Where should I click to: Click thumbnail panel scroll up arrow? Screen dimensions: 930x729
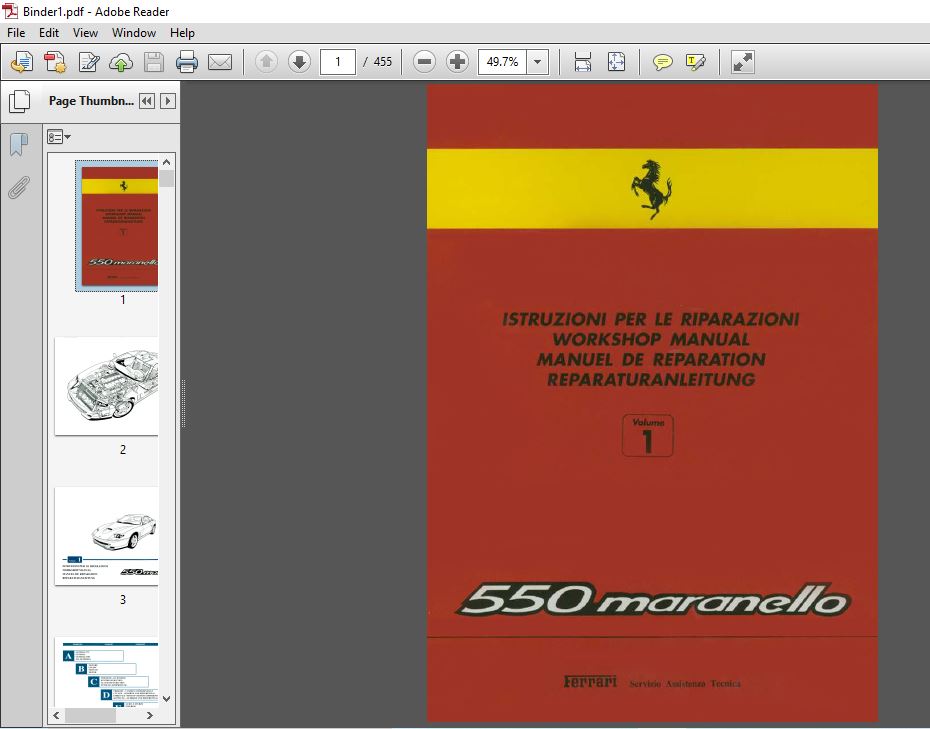click(x=167, y=161)
